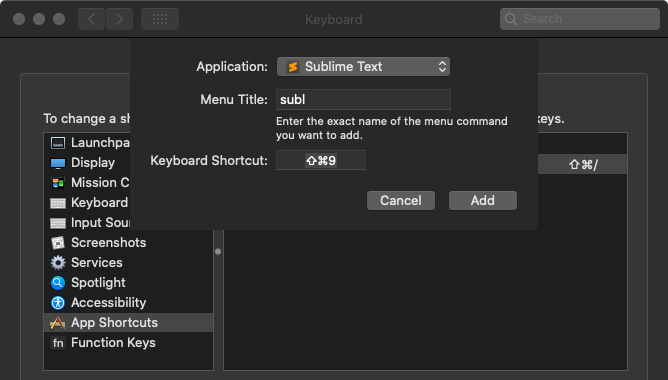Click the Accessibility icon
The height and width of the screenshot is (380, 668).
pyautogui.click(x=58, y=303)
